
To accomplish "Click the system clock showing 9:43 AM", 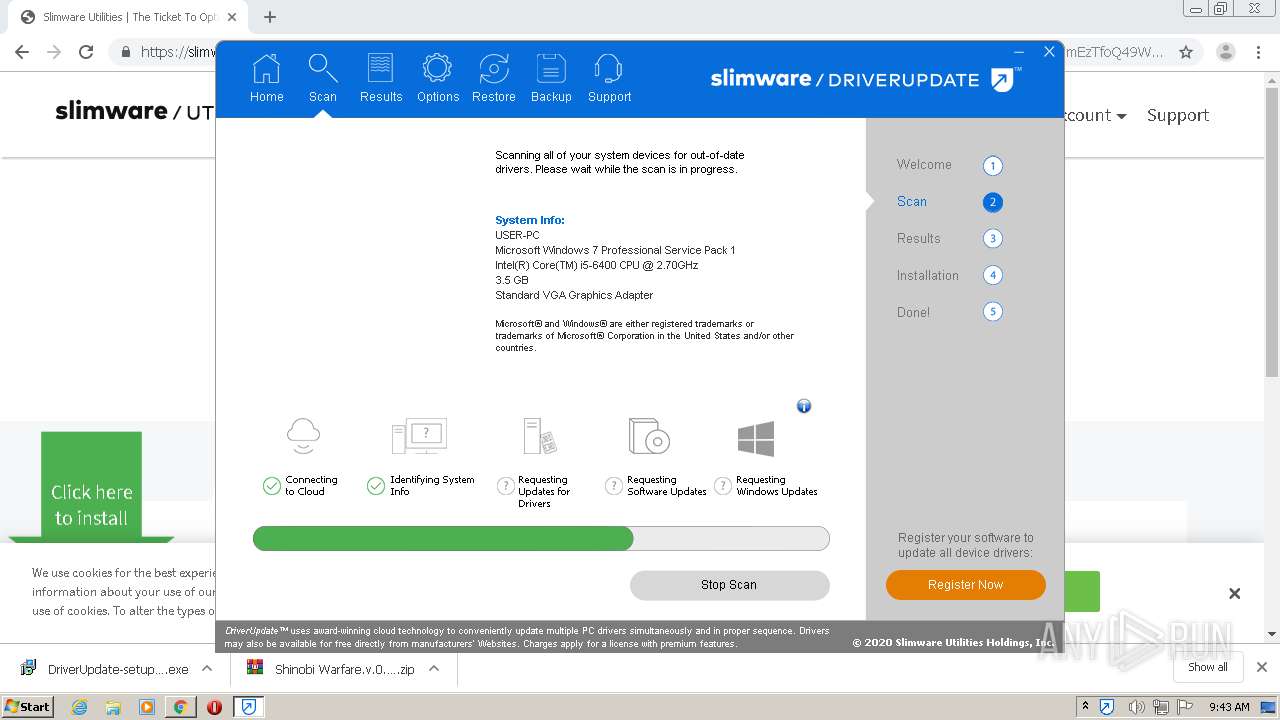I will tap(1229, 707).
